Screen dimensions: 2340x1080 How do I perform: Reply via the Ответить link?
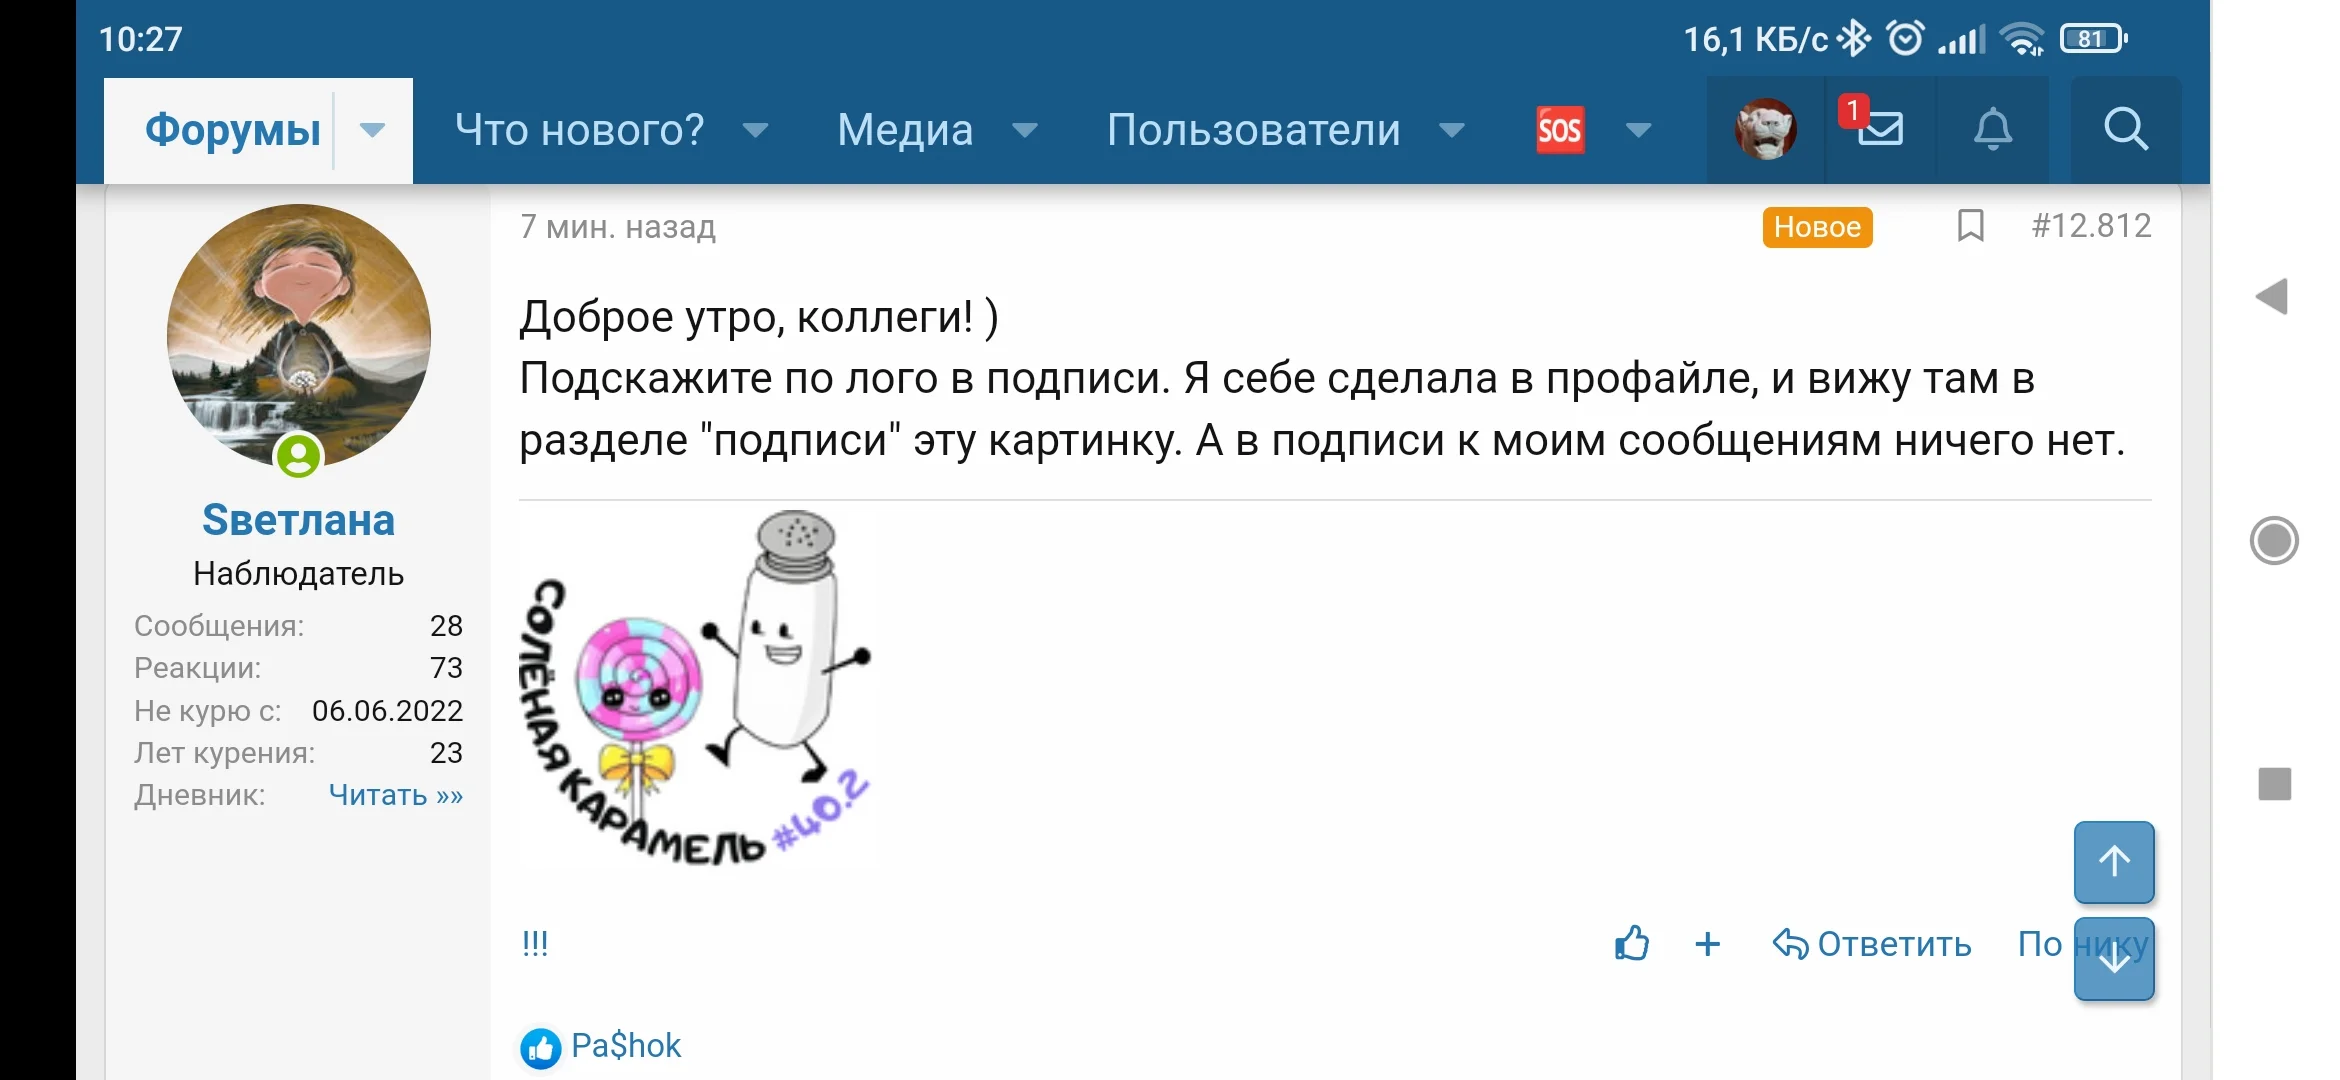tap(1872, 944)
